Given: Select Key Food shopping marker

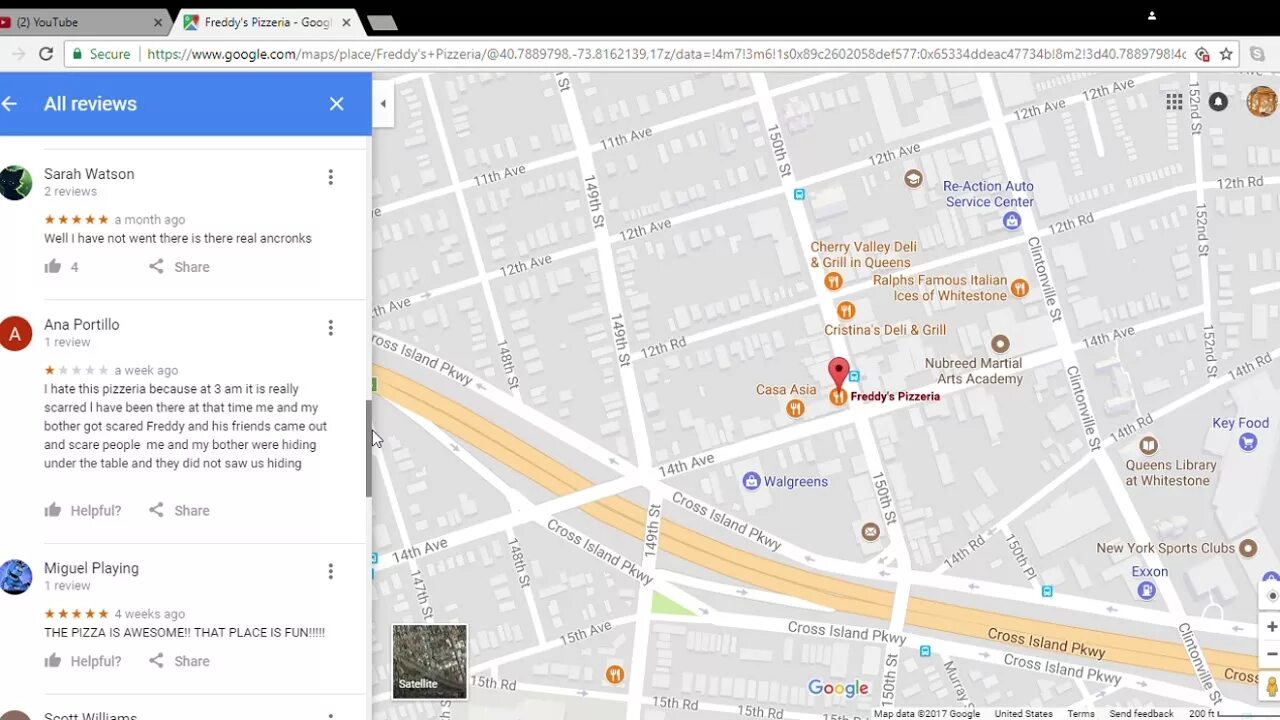Looking at the screenshot, I should point(1247,442).
